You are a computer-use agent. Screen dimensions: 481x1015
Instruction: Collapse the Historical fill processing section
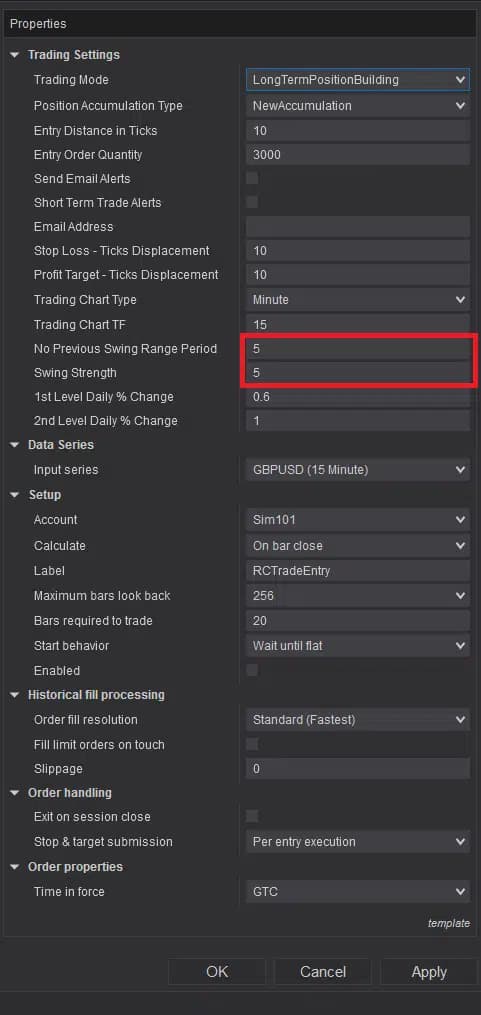15,695
